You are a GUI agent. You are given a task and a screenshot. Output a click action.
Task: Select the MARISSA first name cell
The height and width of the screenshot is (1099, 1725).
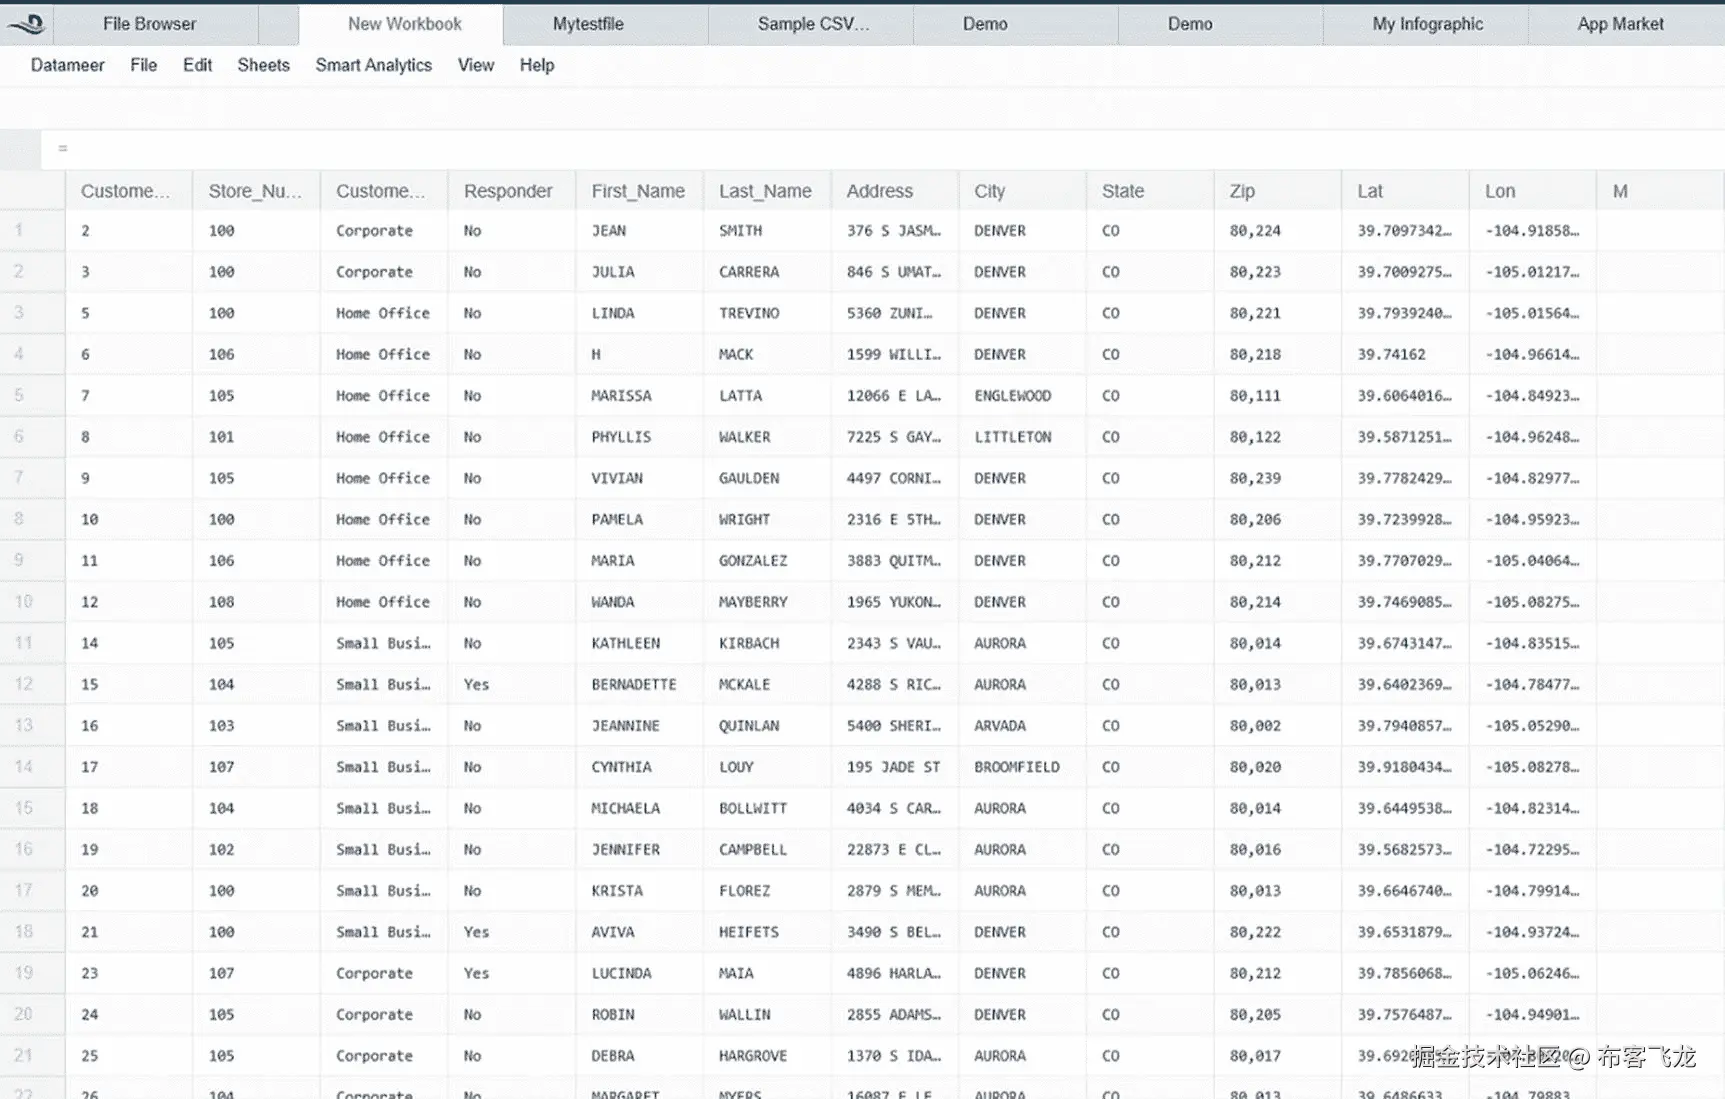(x=639, y=396)
